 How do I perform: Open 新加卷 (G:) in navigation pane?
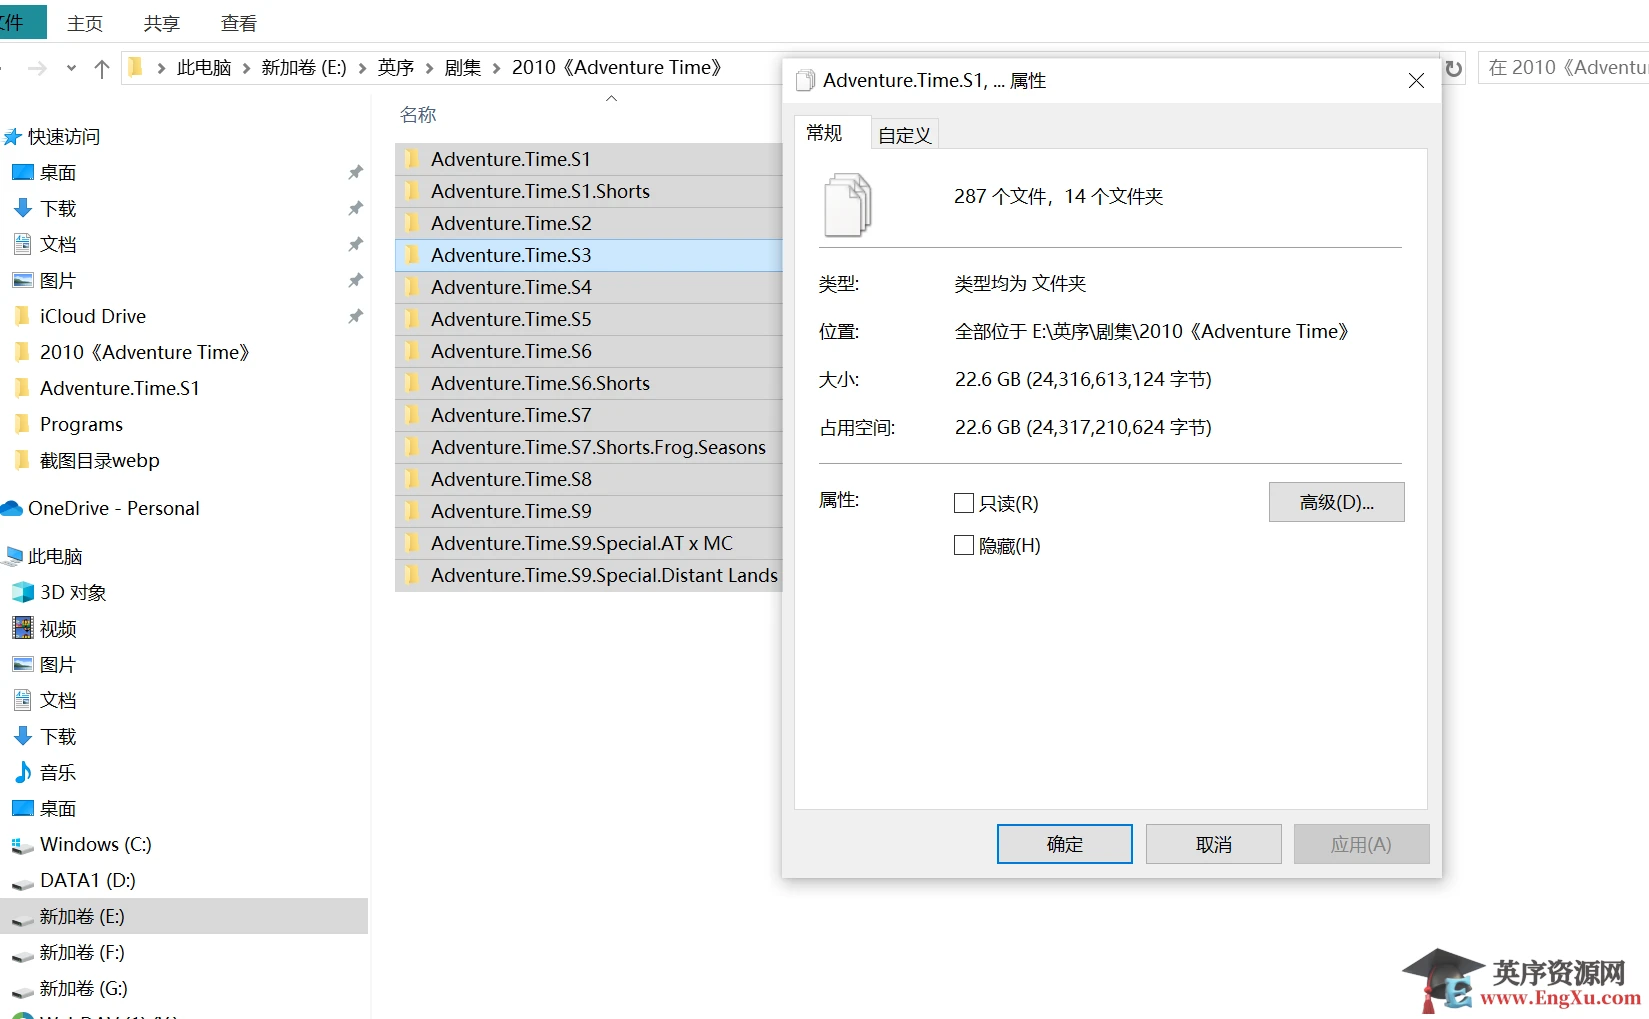point(84,988)
